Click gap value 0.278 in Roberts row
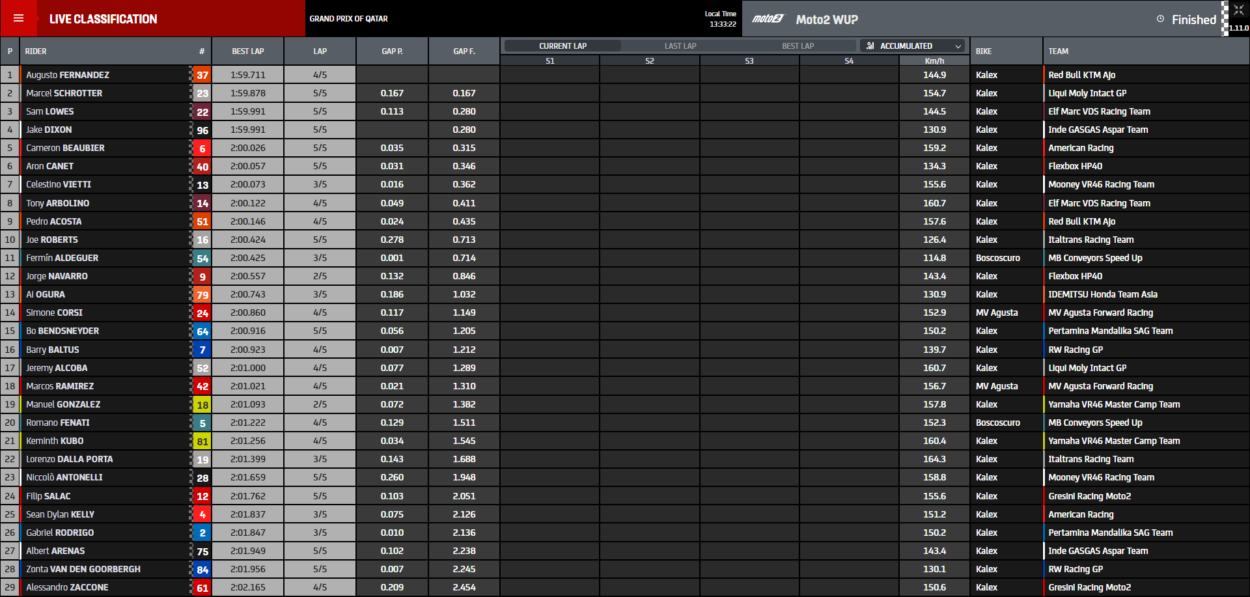 pos(392,240)
